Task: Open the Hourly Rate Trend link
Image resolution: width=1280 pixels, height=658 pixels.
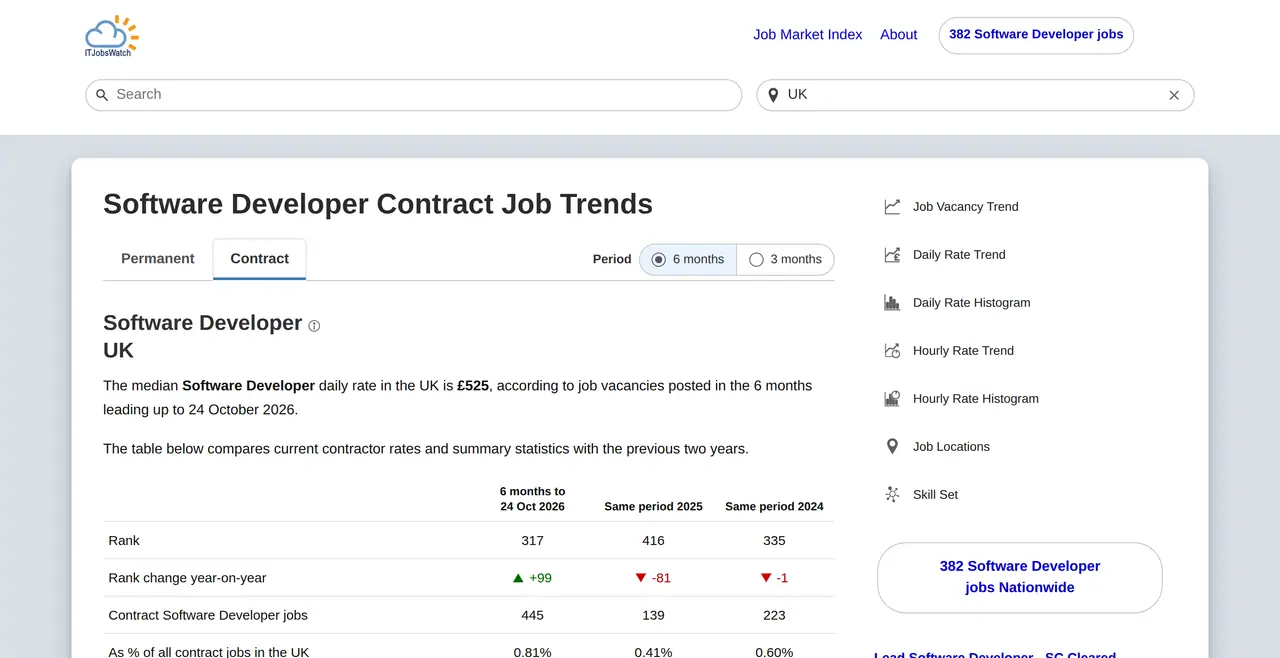Action: click(963, 351)
